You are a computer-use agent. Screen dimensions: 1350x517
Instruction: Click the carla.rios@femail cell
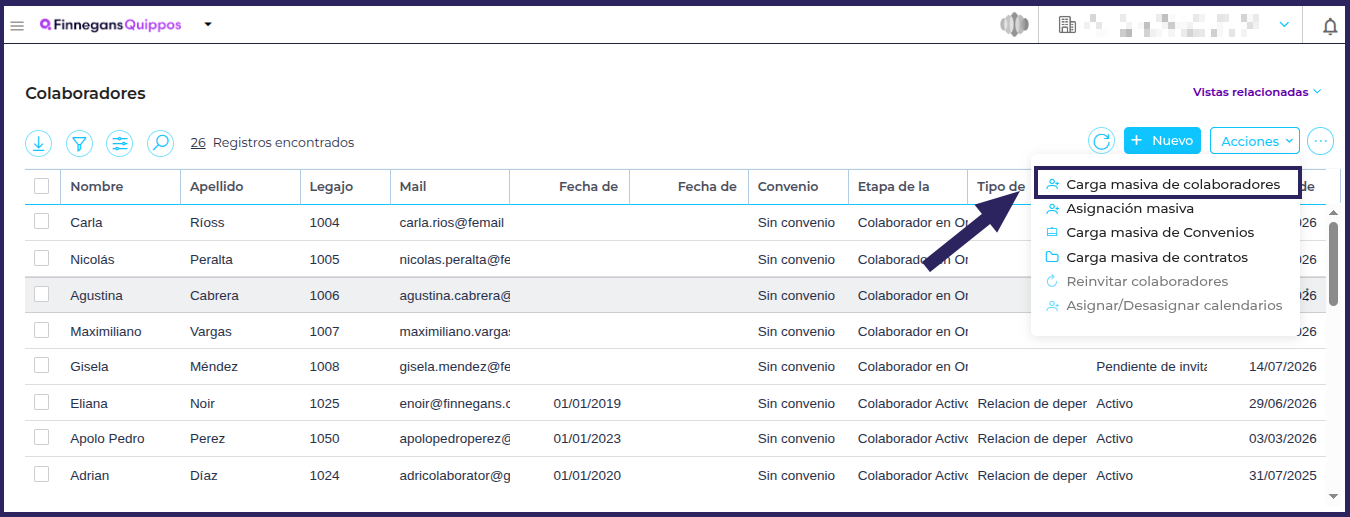pos(452,223)
